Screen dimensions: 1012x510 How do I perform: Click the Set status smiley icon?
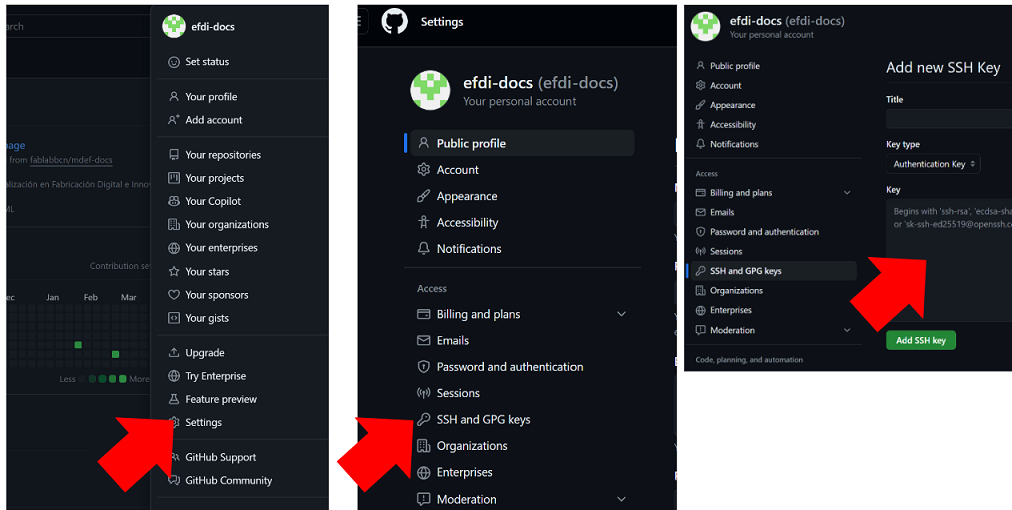pos(174,62)
